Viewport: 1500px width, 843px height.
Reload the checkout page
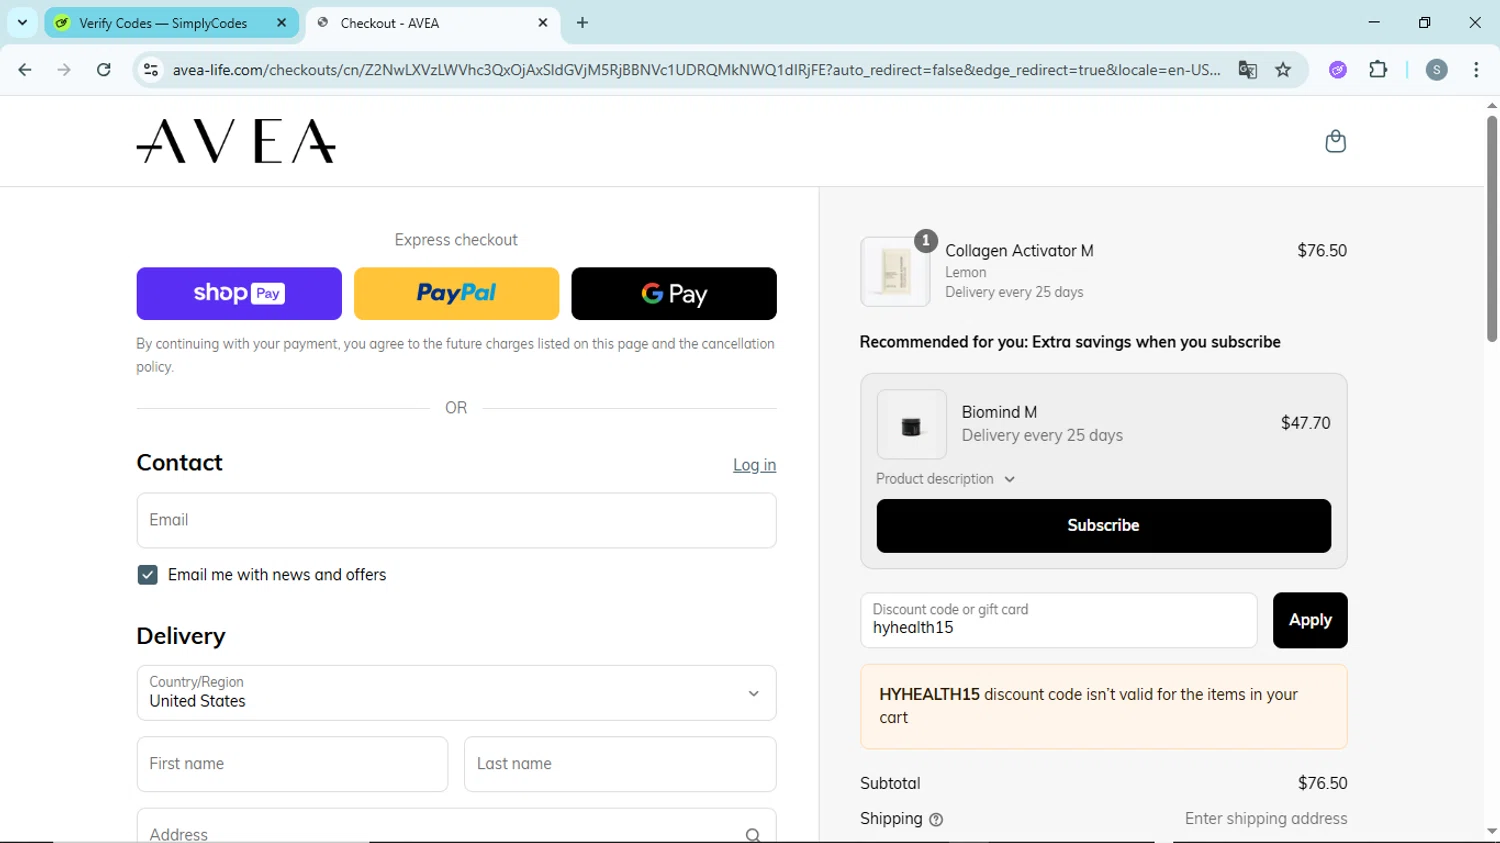point(104,70)
